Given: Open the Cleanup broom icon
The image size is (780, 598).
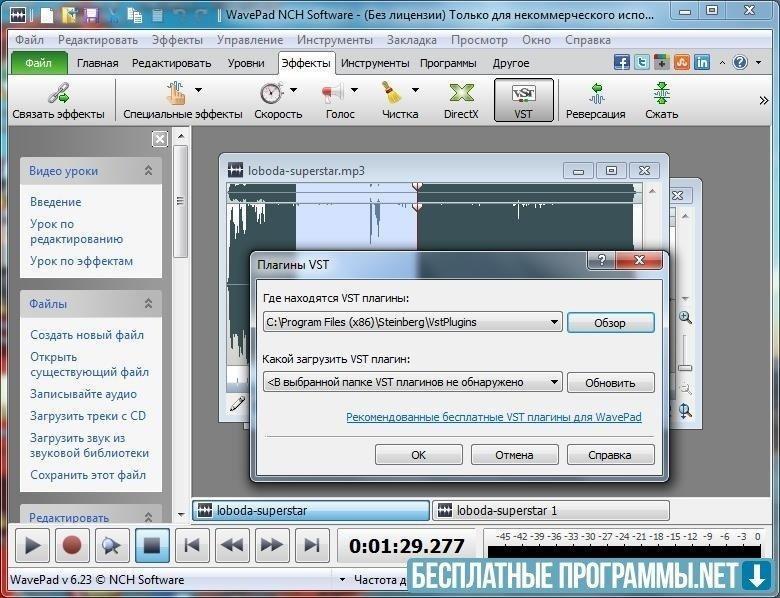Looking at the screenshot, I should tap(392, 93).
